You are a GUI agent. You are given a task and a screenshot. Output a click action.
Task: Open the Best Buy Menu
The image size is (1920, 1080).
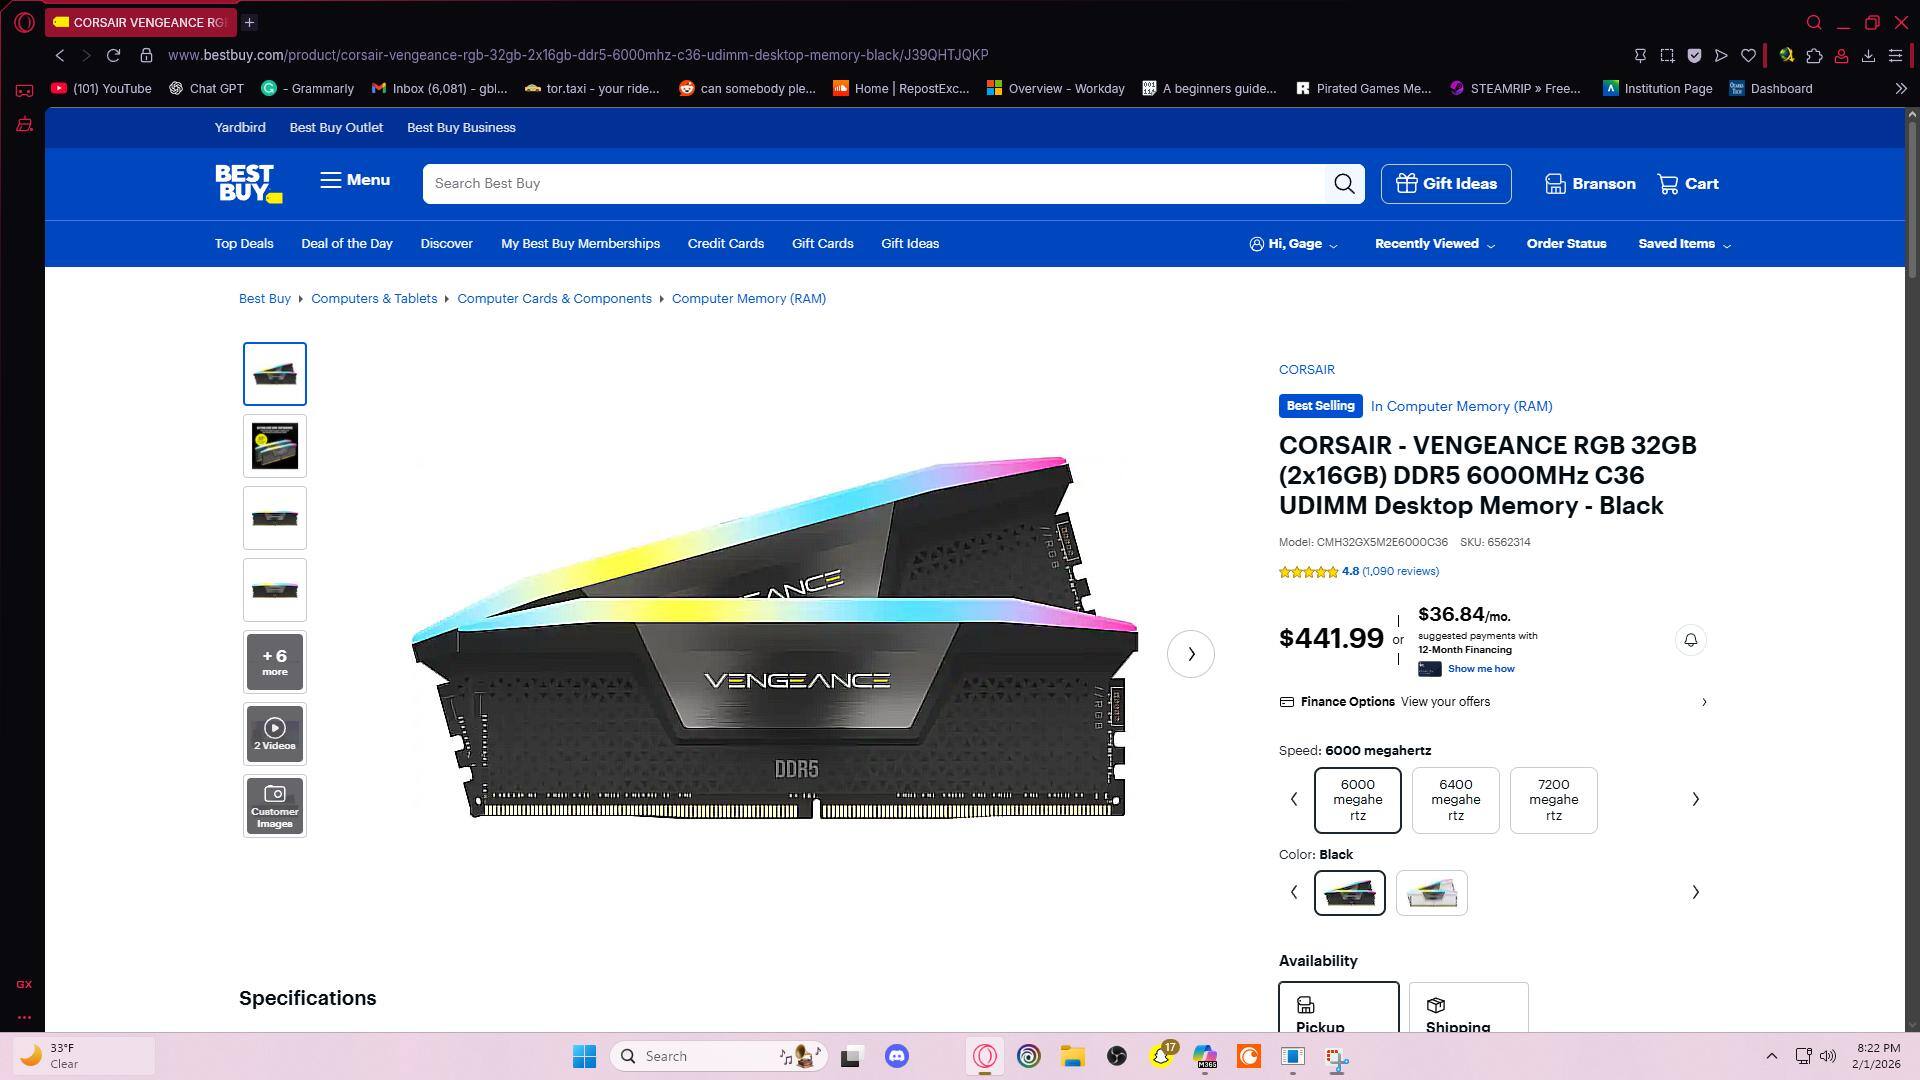354,180
